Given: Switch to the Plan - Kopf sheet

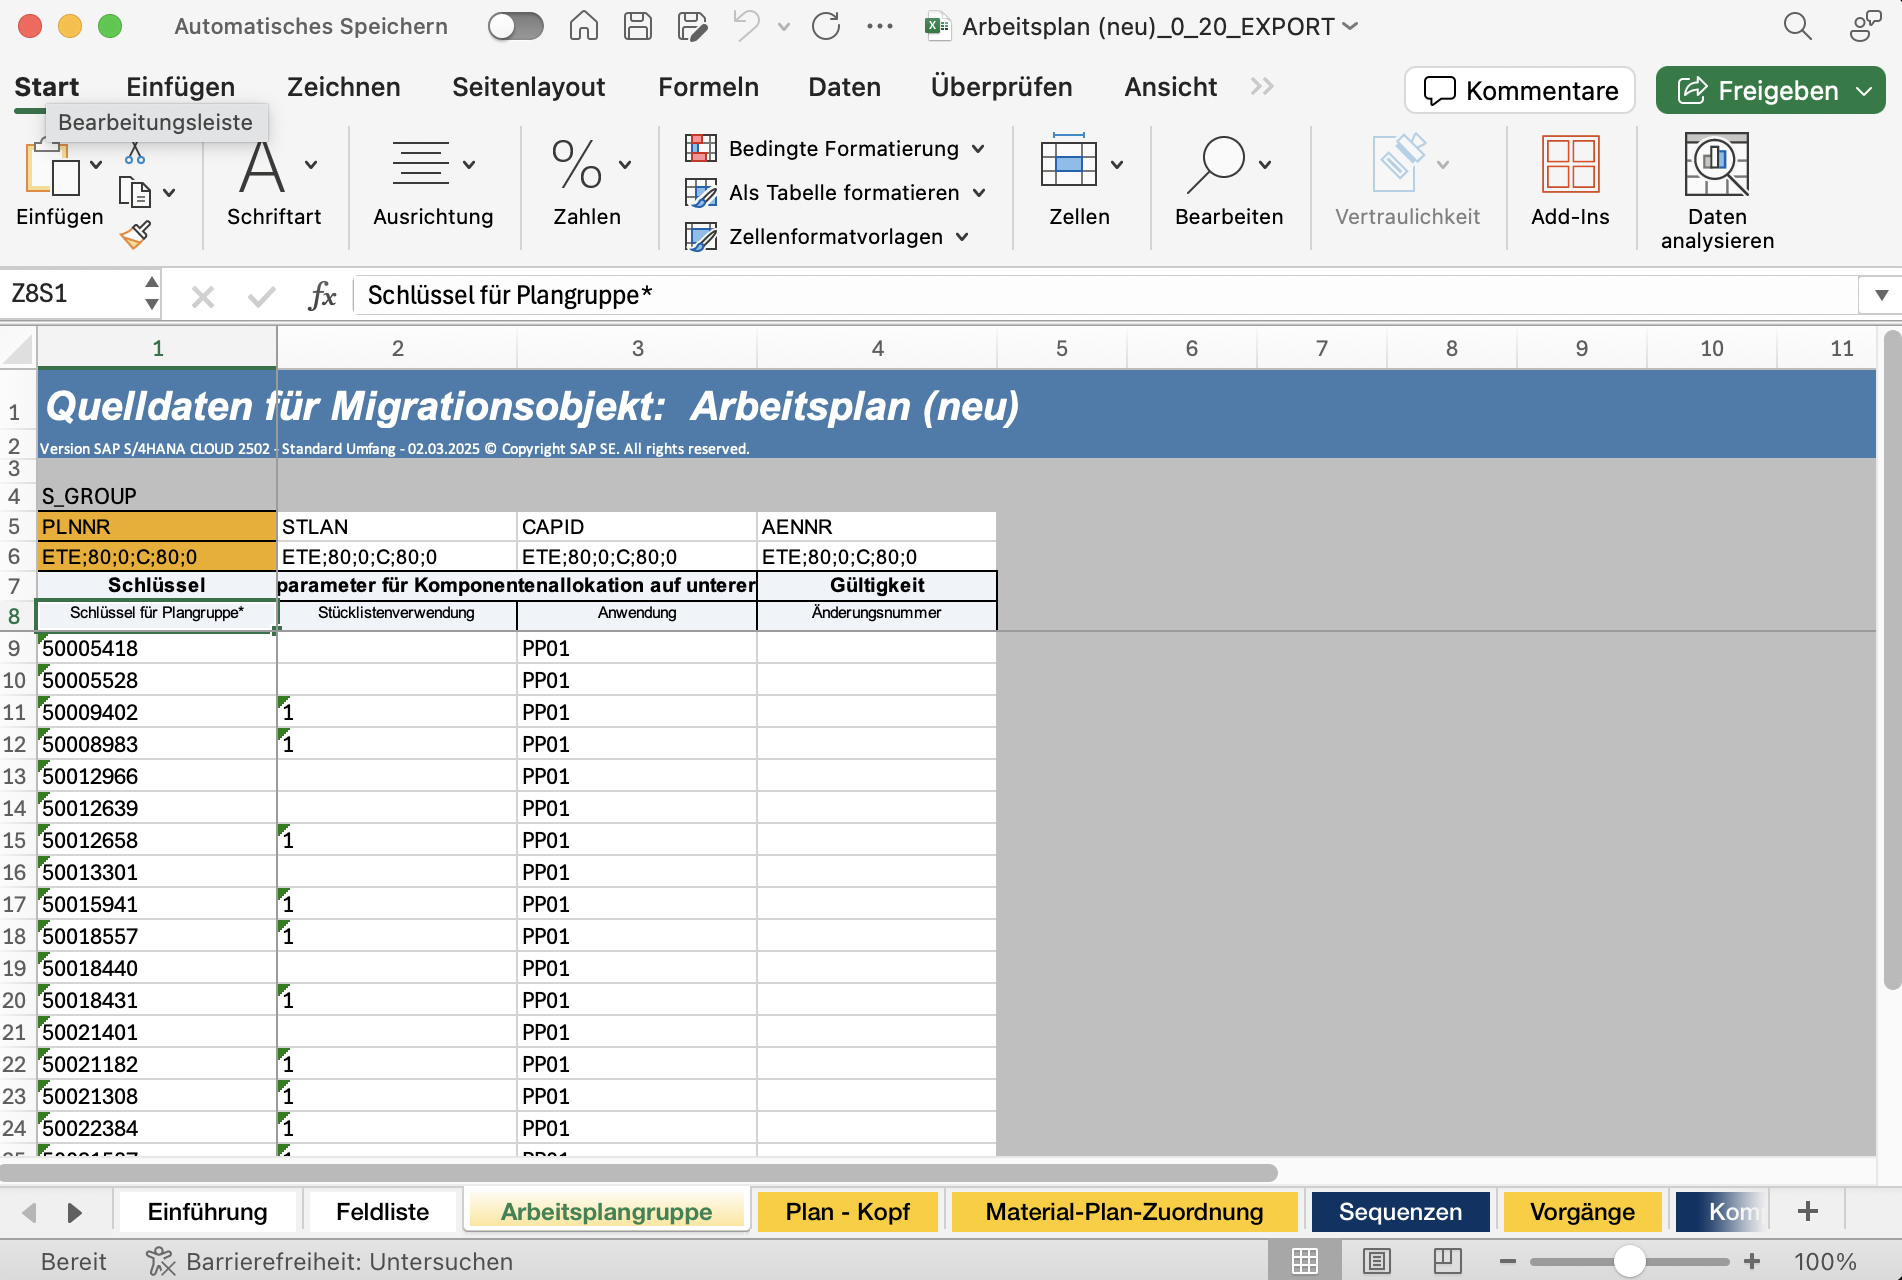Looking at the screenshot, I should coord(847,1212).
